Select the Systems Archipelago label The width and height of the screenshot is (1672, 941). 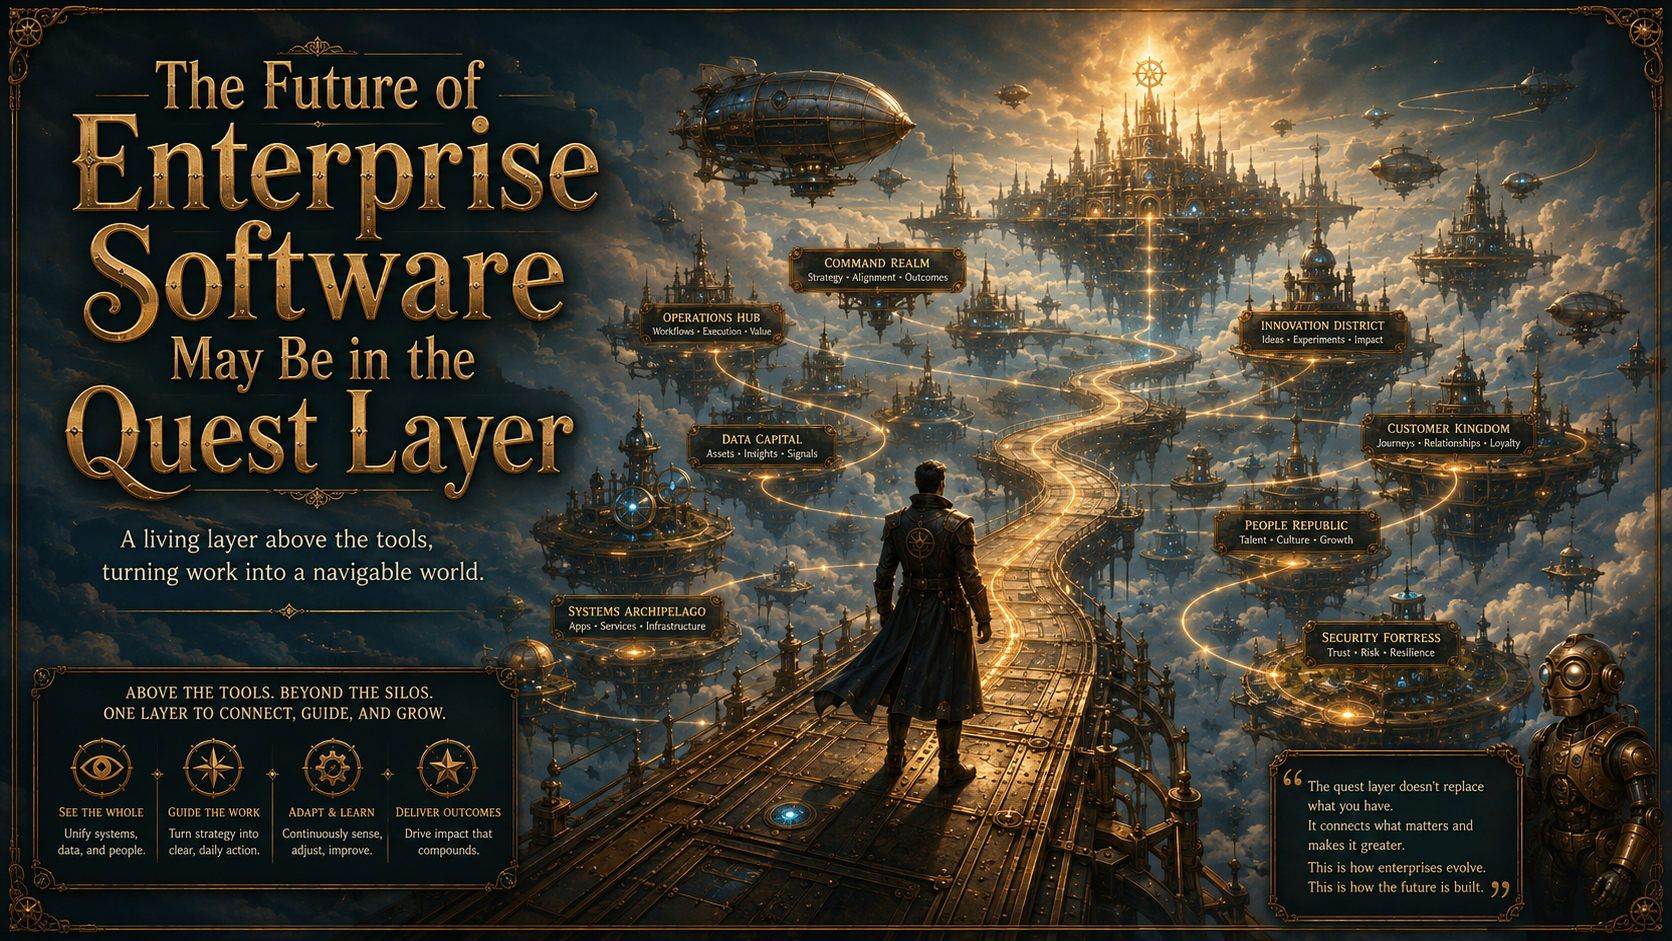point(637,618)
